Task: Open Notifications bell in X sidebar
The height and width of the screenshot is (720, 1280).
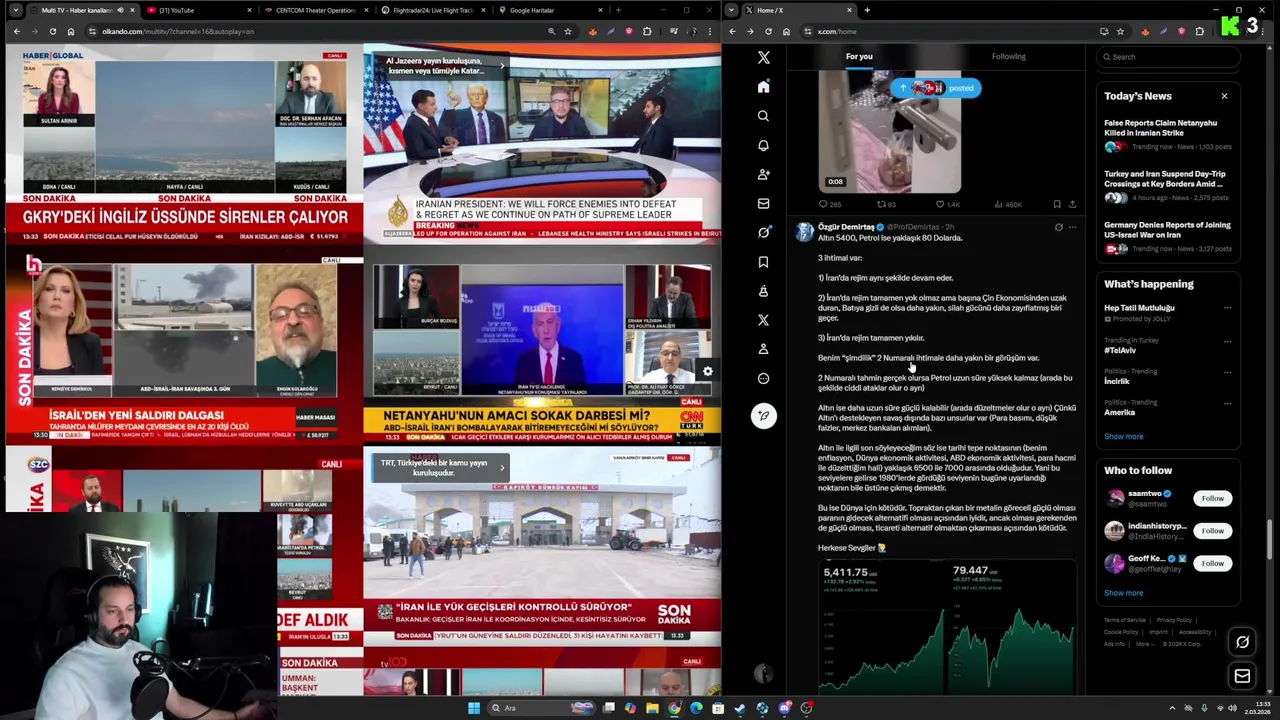Action: click(x=763, y=145)
